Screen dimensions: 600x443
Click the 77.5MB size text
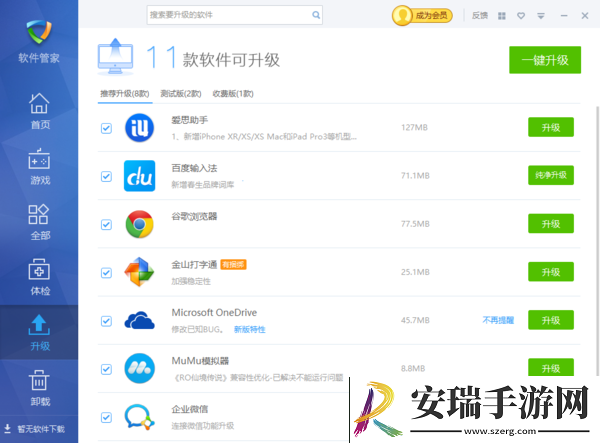pyautogui.click(x=415, y=224)
